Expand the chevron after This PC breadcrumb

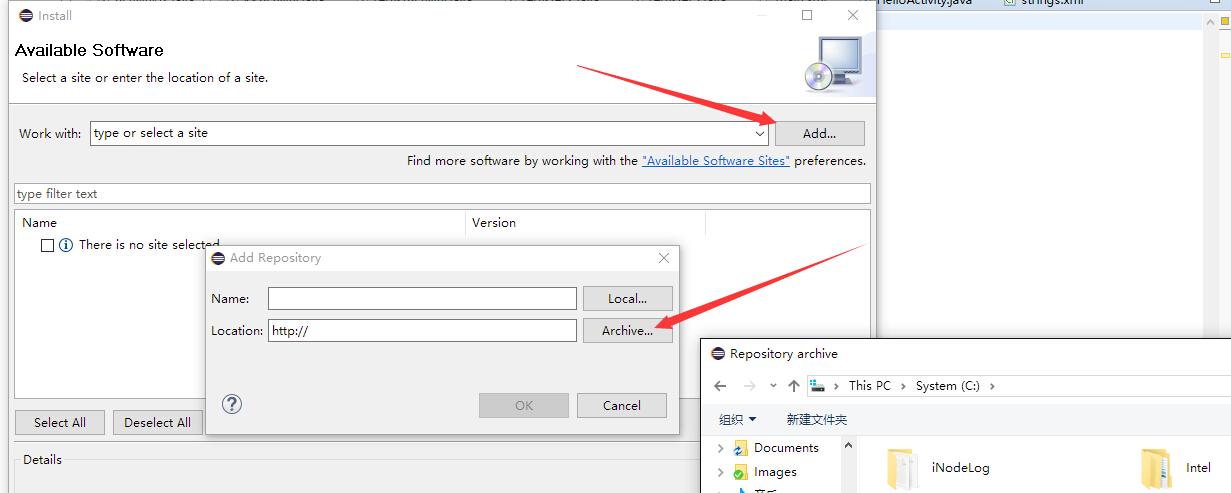903,386
